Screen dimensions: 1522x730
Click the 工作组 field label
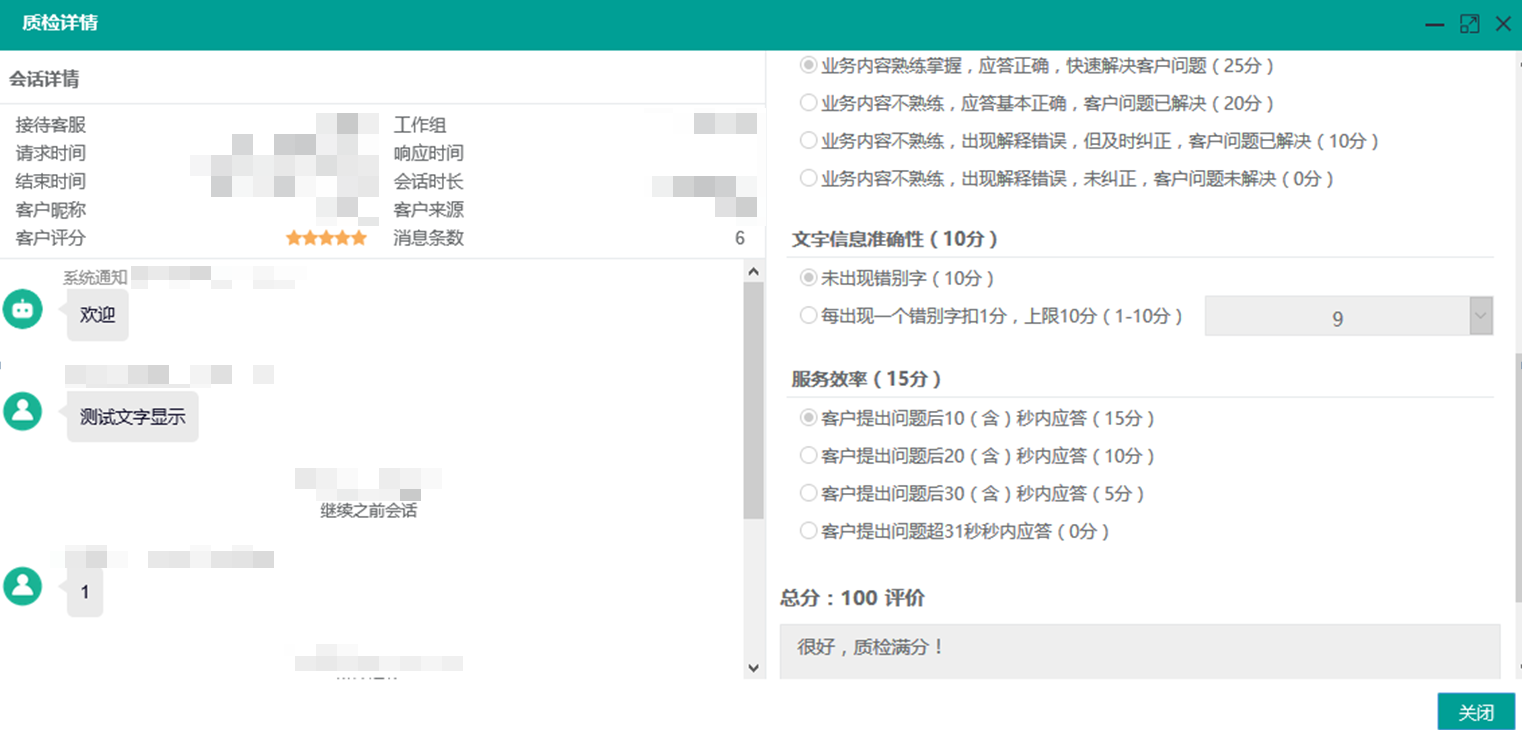[420, 125]
